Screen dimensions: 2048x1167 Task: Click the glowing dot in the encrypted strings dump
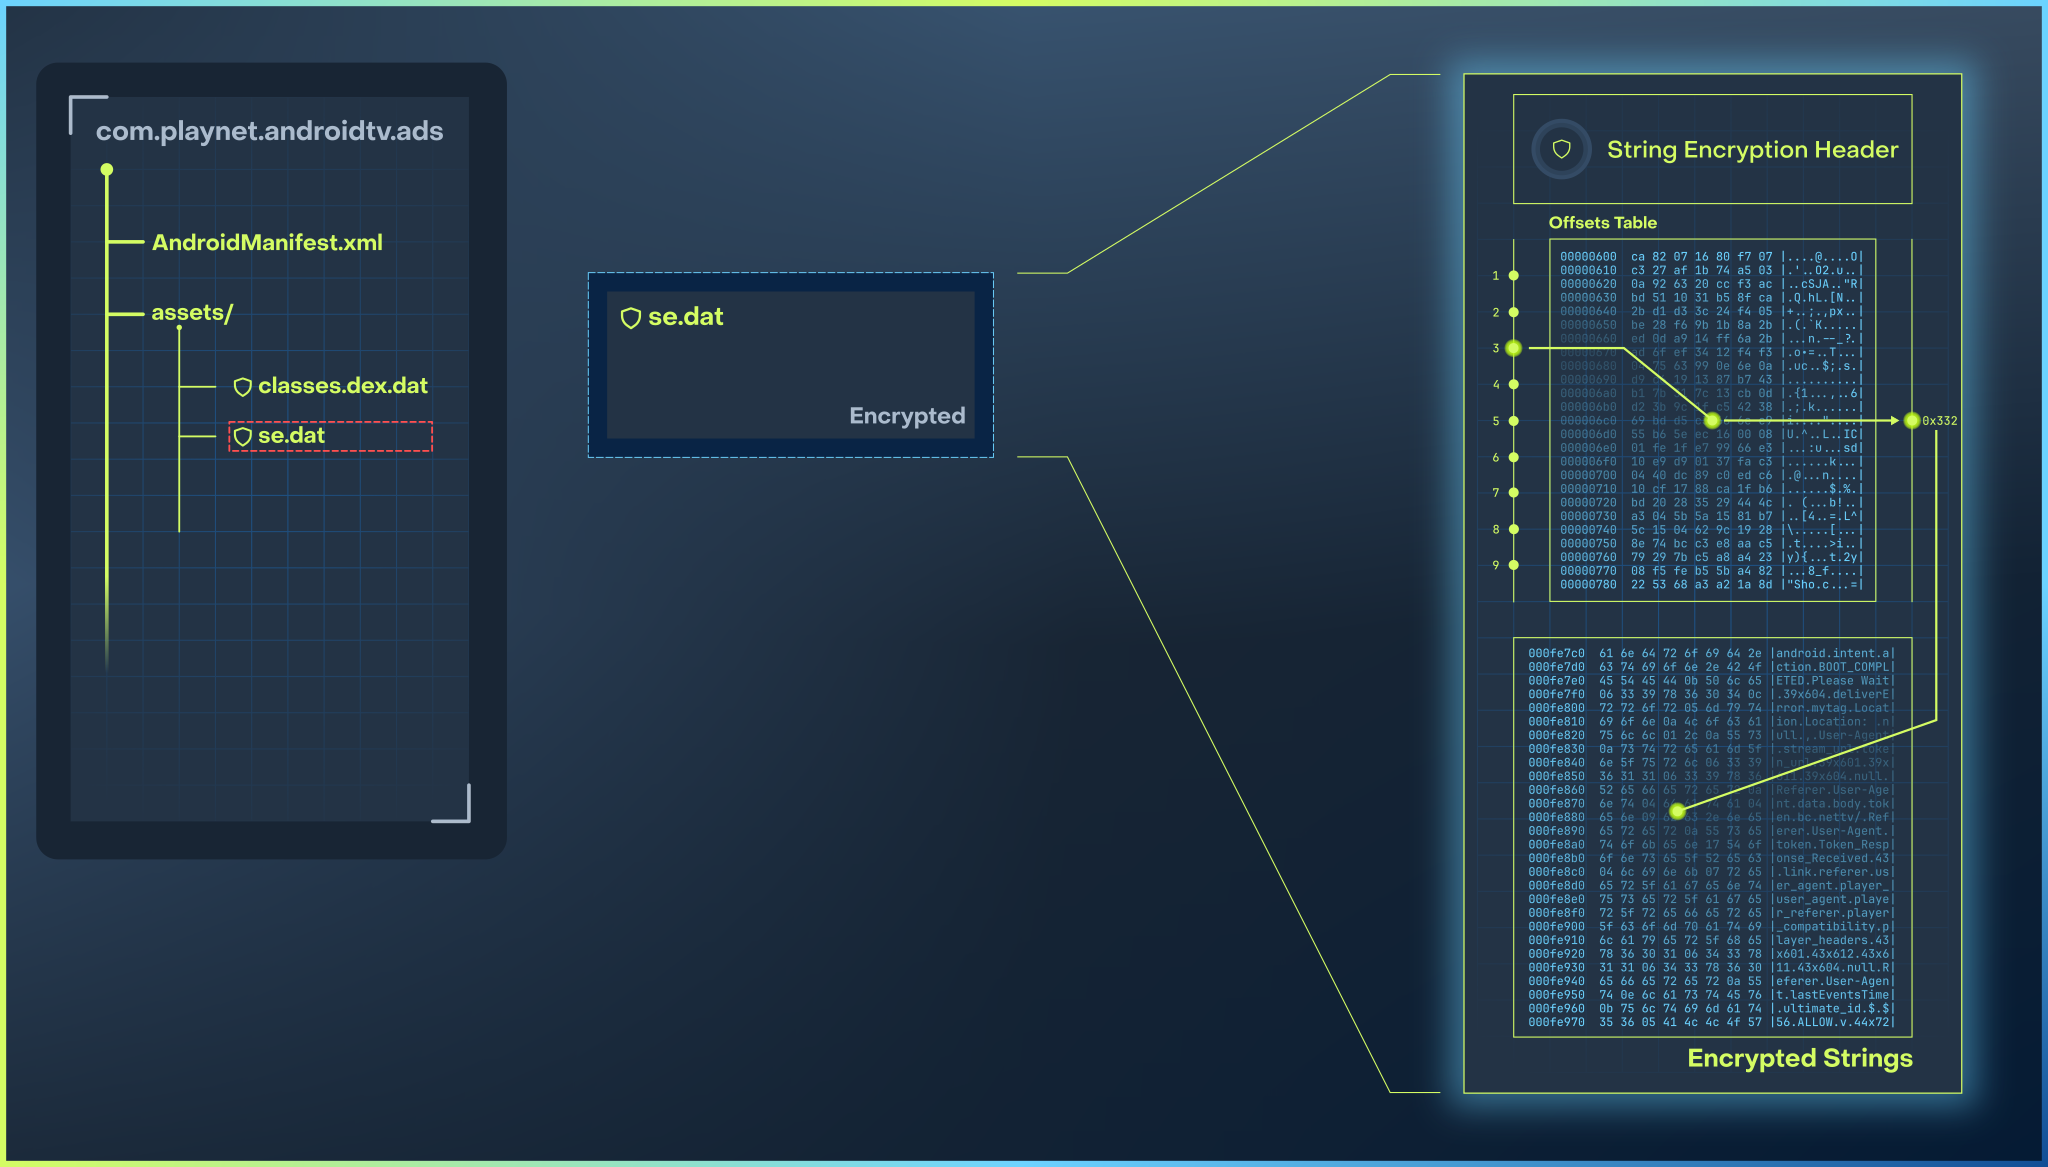coord(1677,811)
